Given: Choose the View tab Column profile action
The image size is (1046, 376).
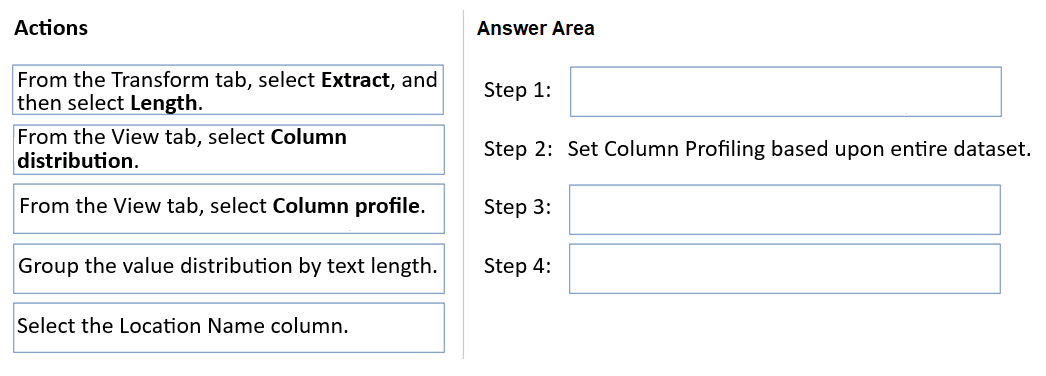Looking at the screenshot, I should coord(228,209).
